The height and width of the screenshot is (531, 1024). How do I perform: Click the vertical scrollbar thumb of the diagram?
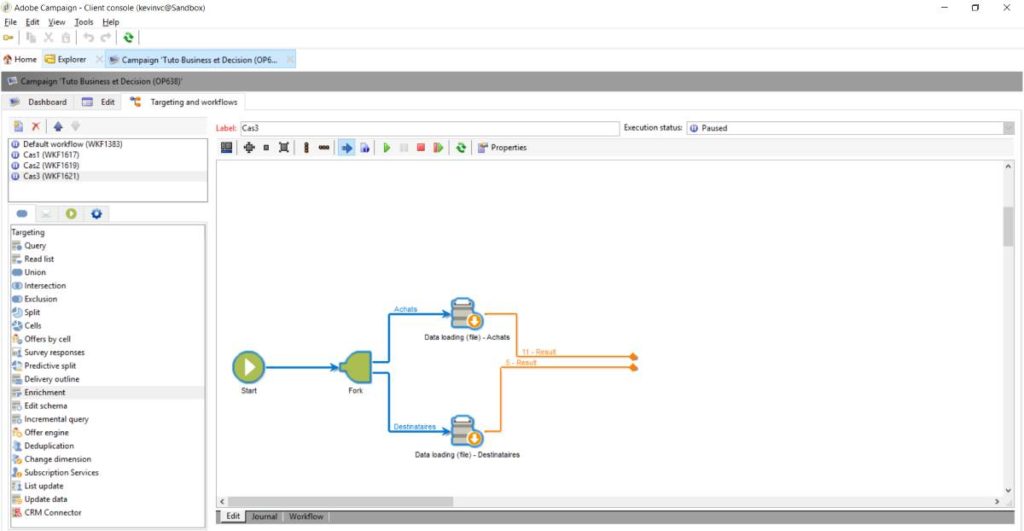[1008, 227]
